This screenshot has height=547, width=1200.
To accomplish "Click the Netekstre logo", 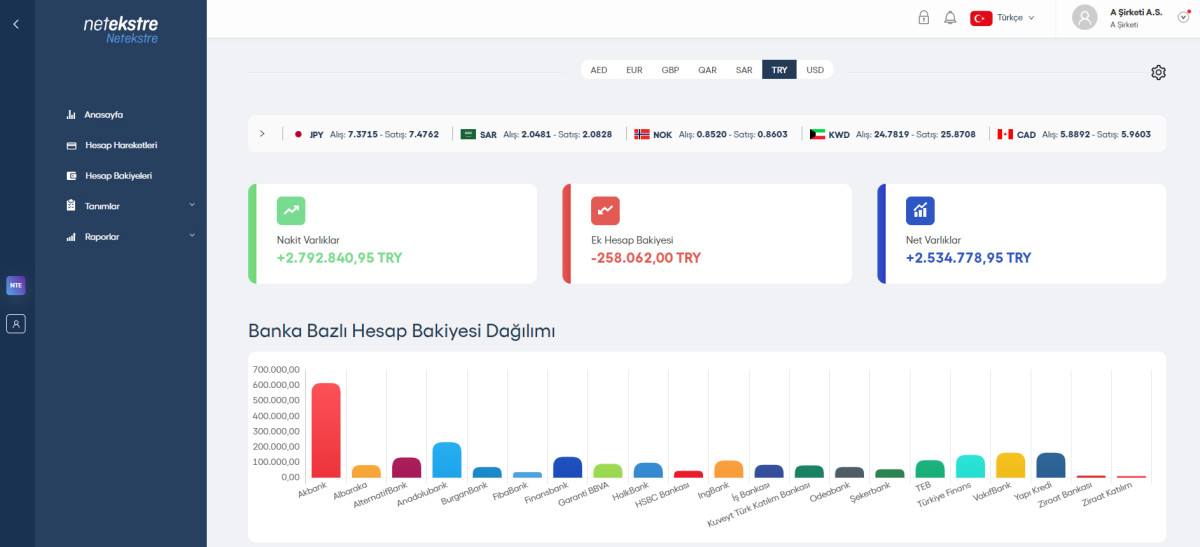I will 121,29.
